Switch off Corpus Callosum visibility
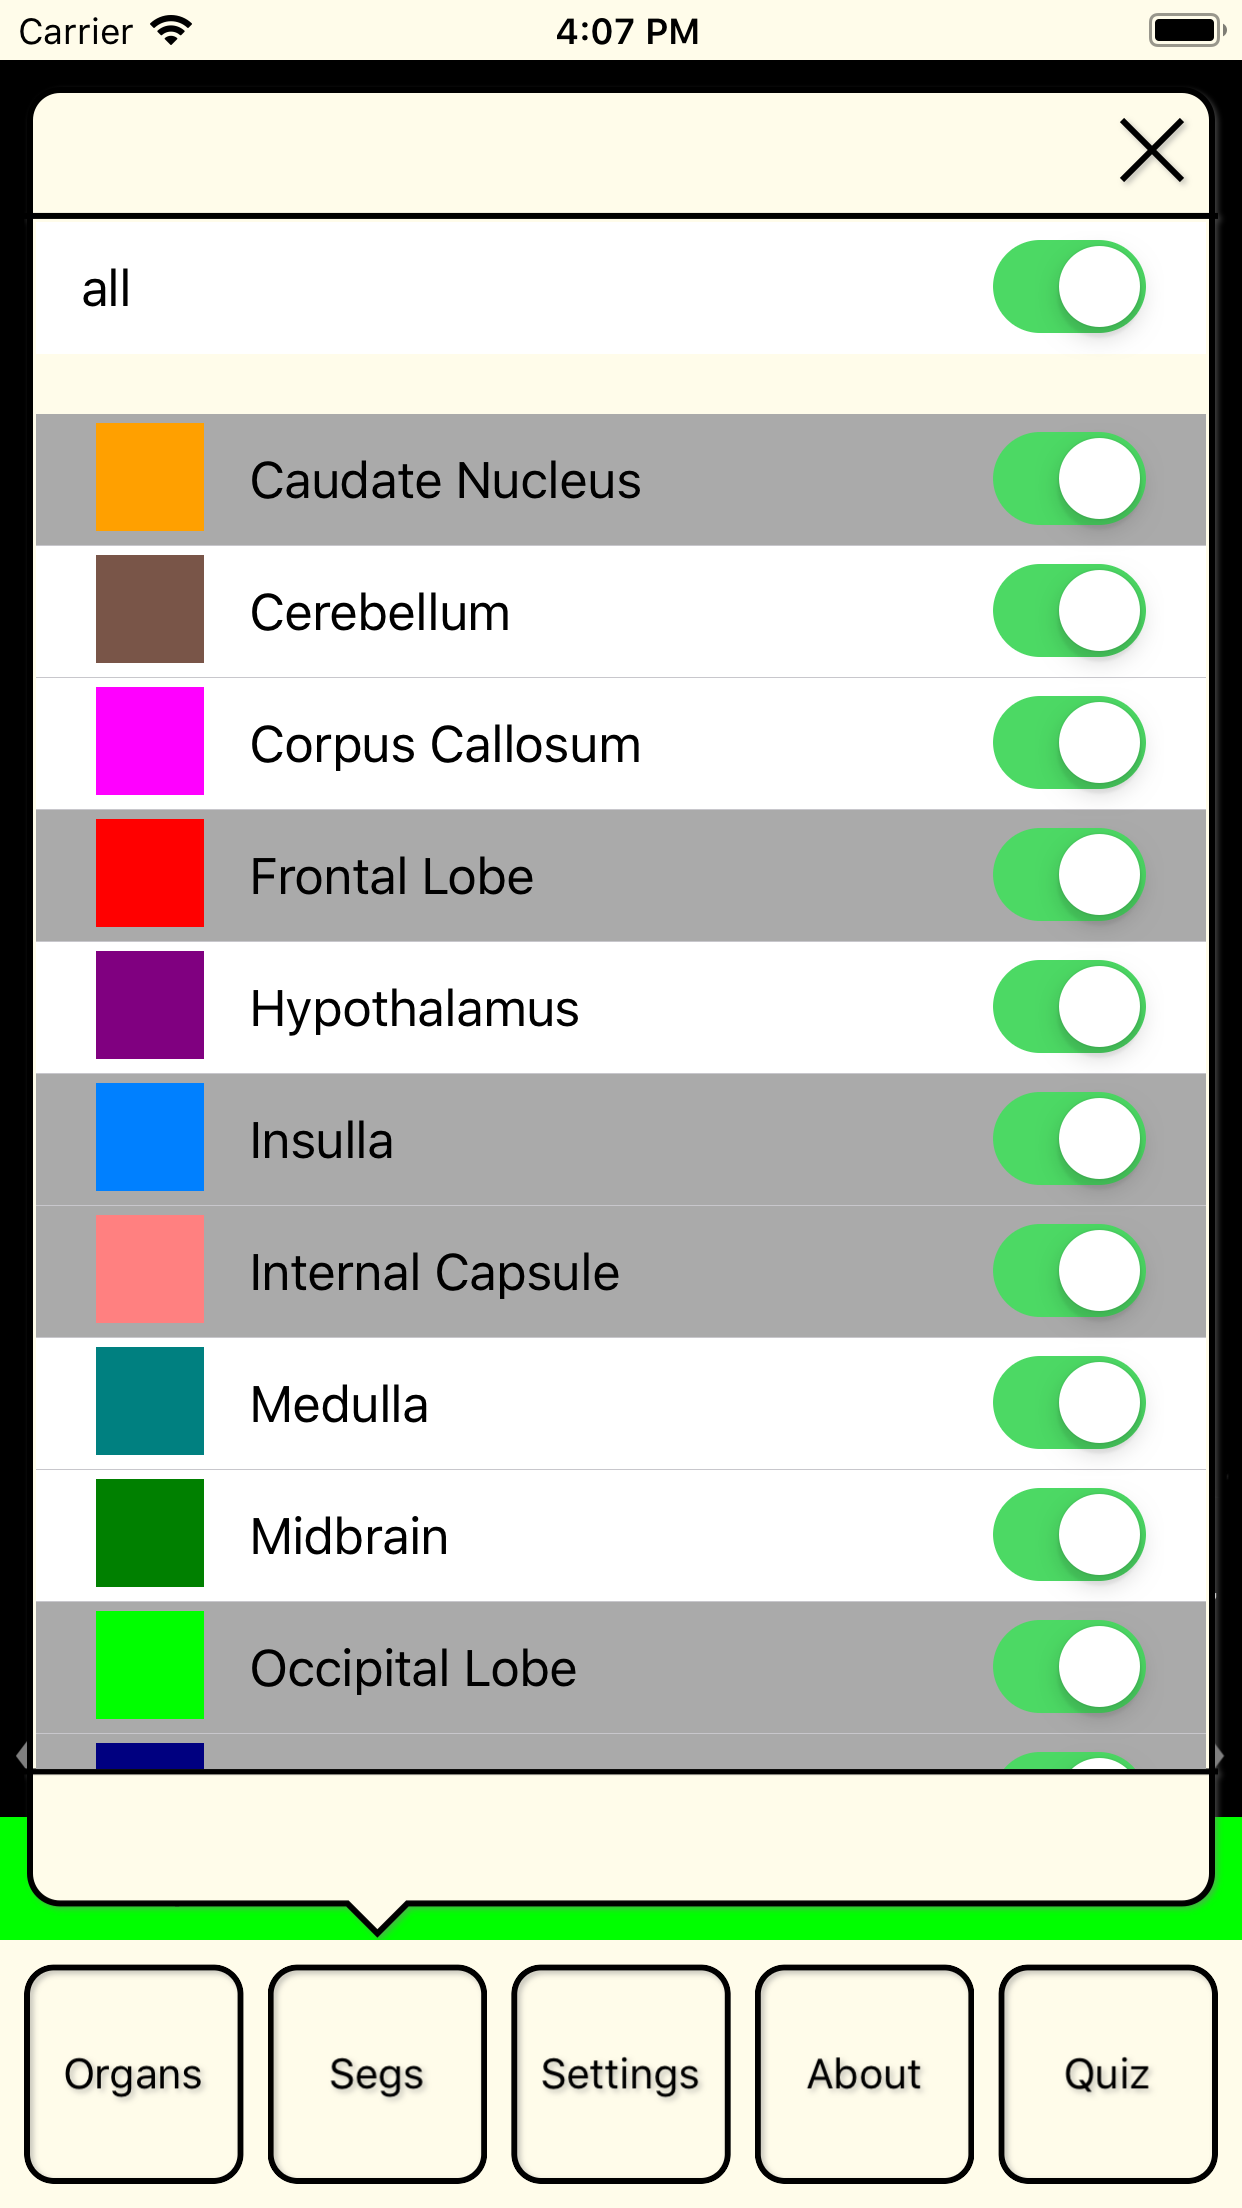Screen dimensions: 1242x2208 click(x=1068, y=743)
